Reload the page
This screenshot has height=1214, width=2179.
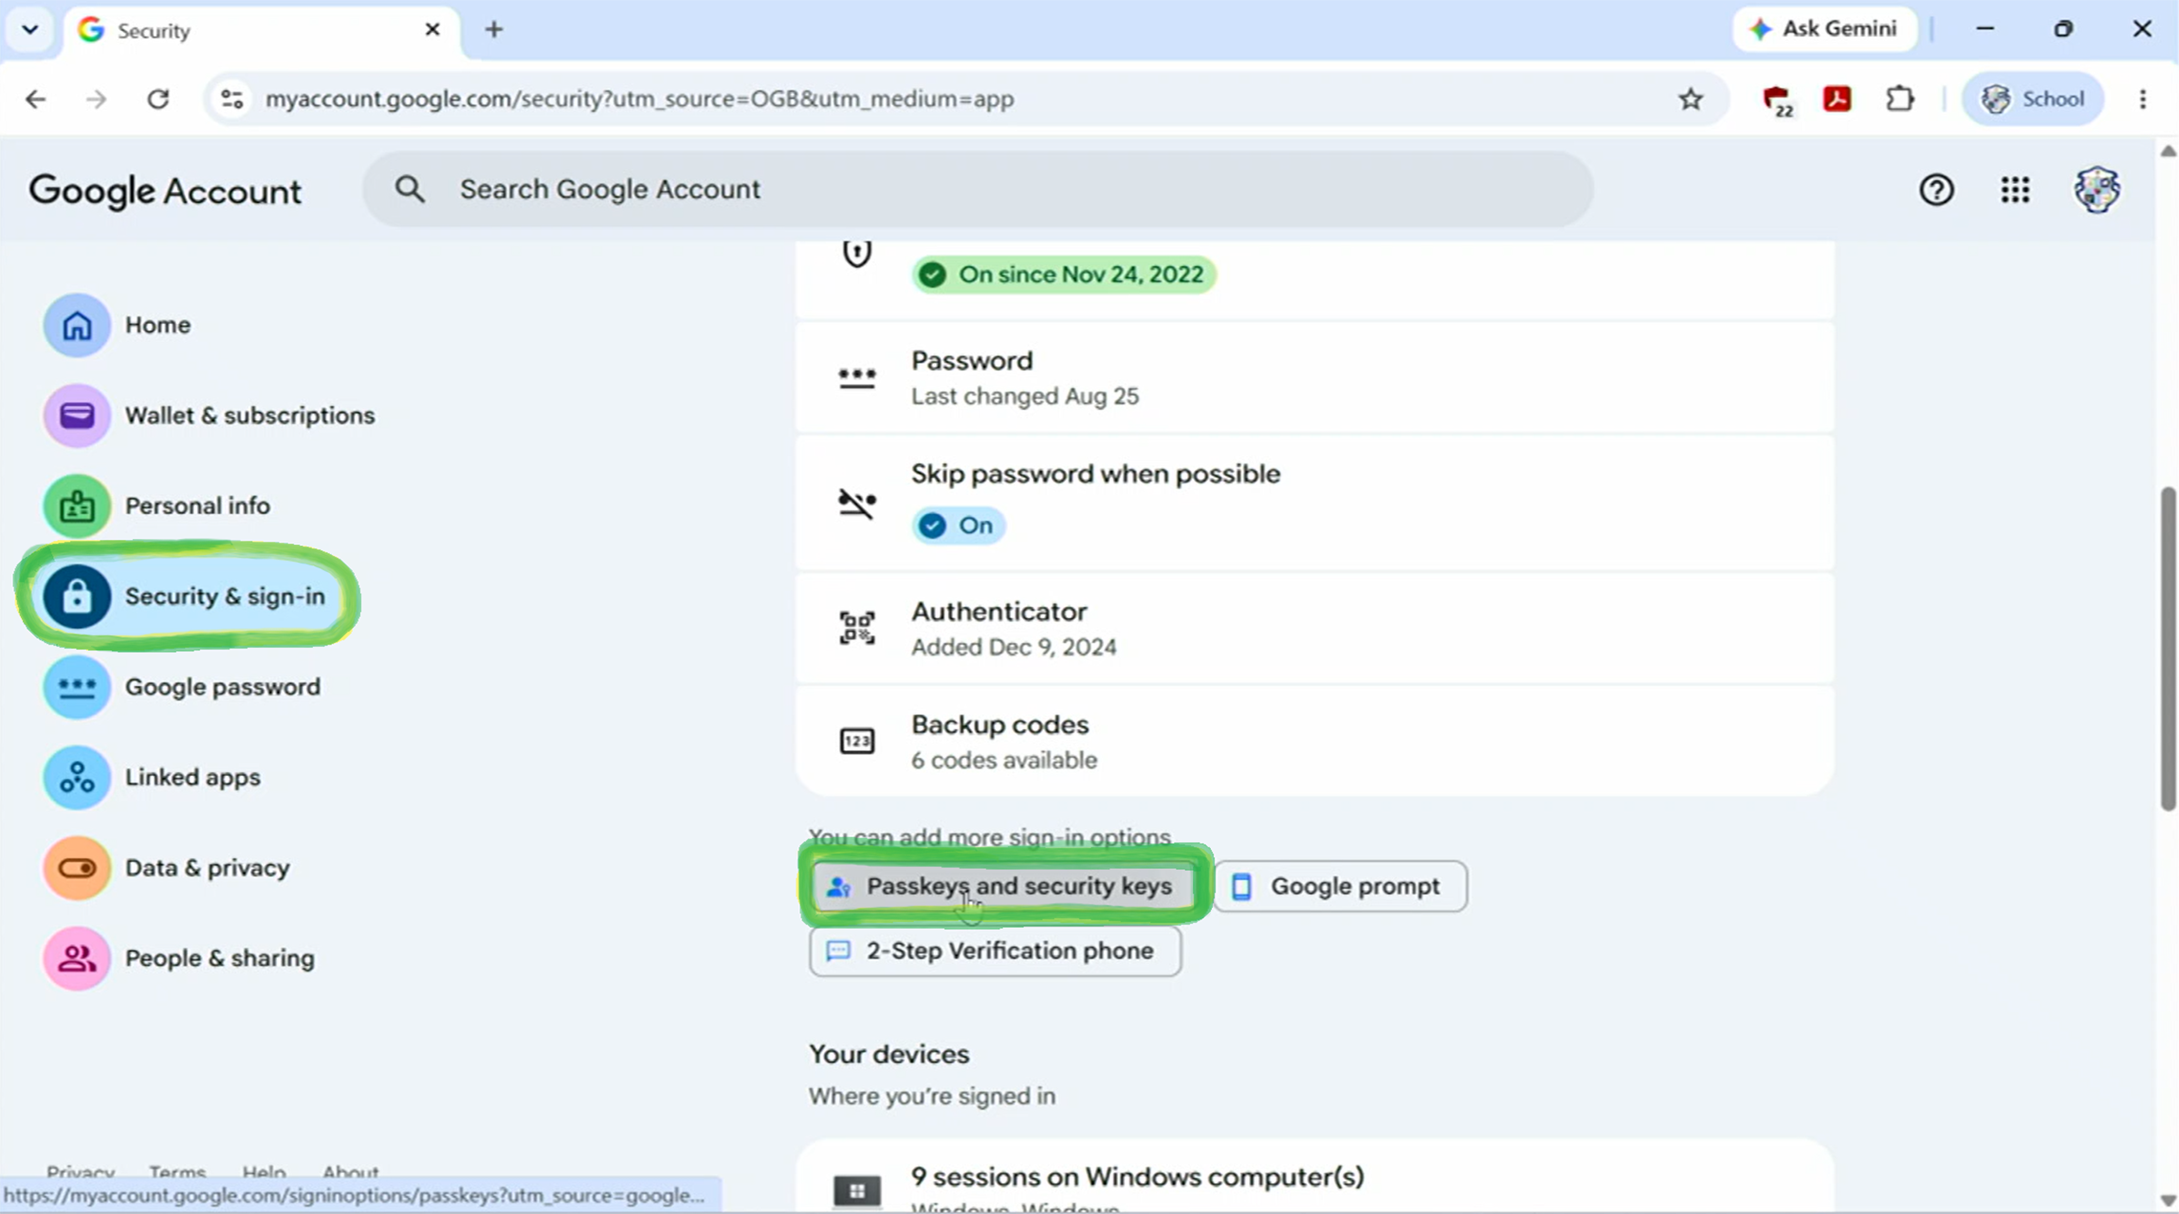click(x=158, y=99)
